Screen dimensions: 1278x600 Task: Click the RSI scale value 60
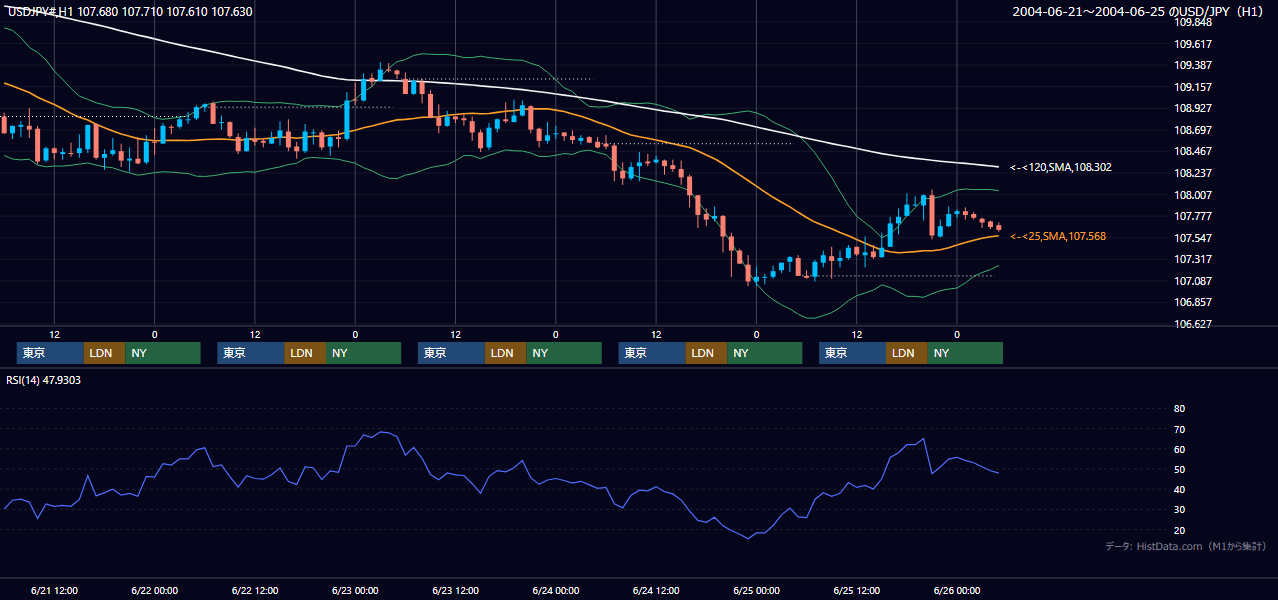coord(1179,449)
